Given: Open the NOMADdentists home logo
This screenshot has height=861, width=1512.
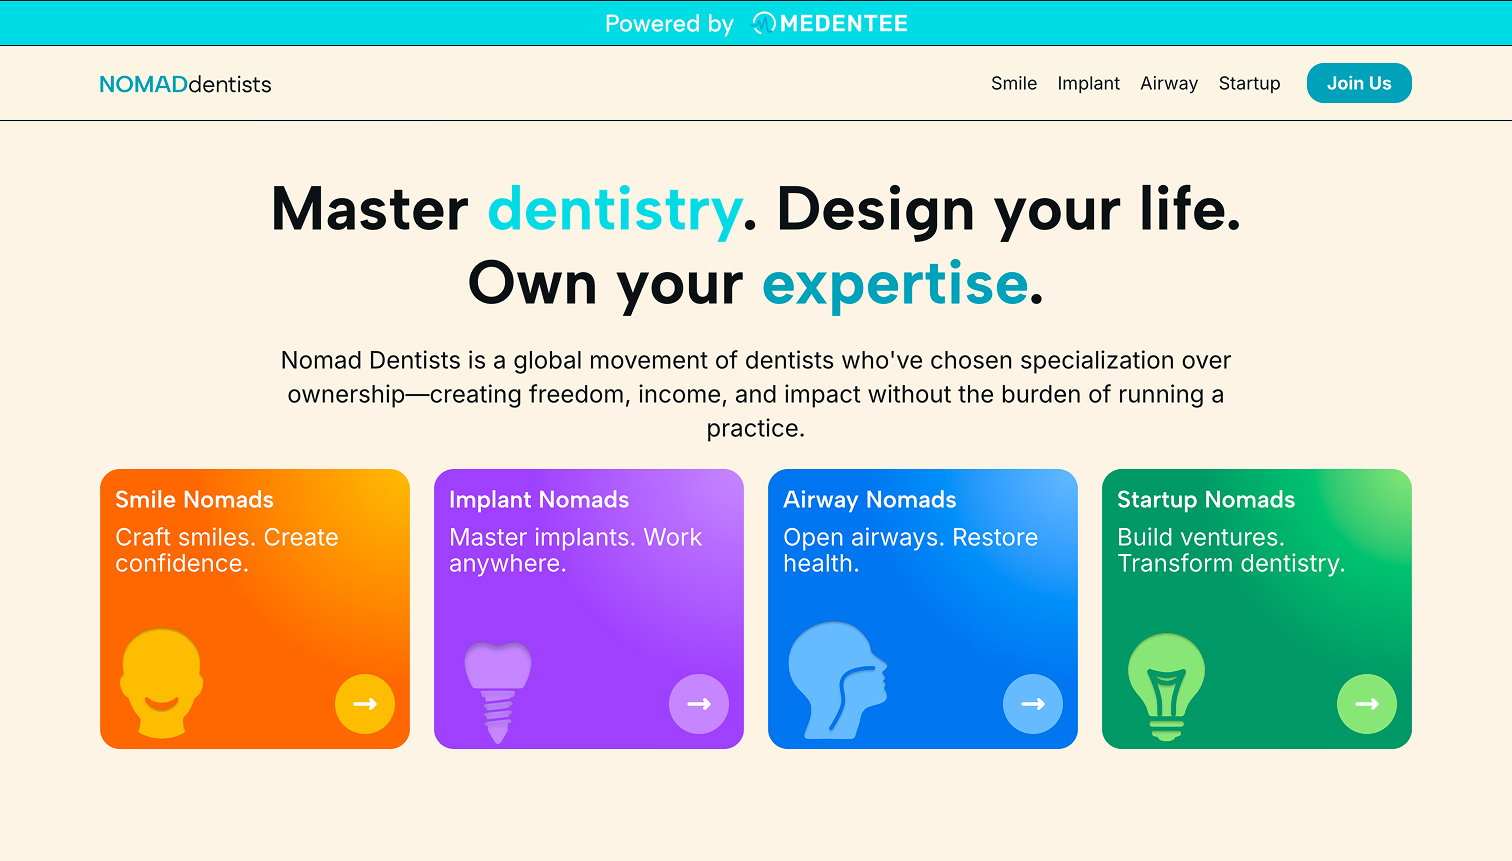Looking at the screenshot, I should [x=185, y=84].
